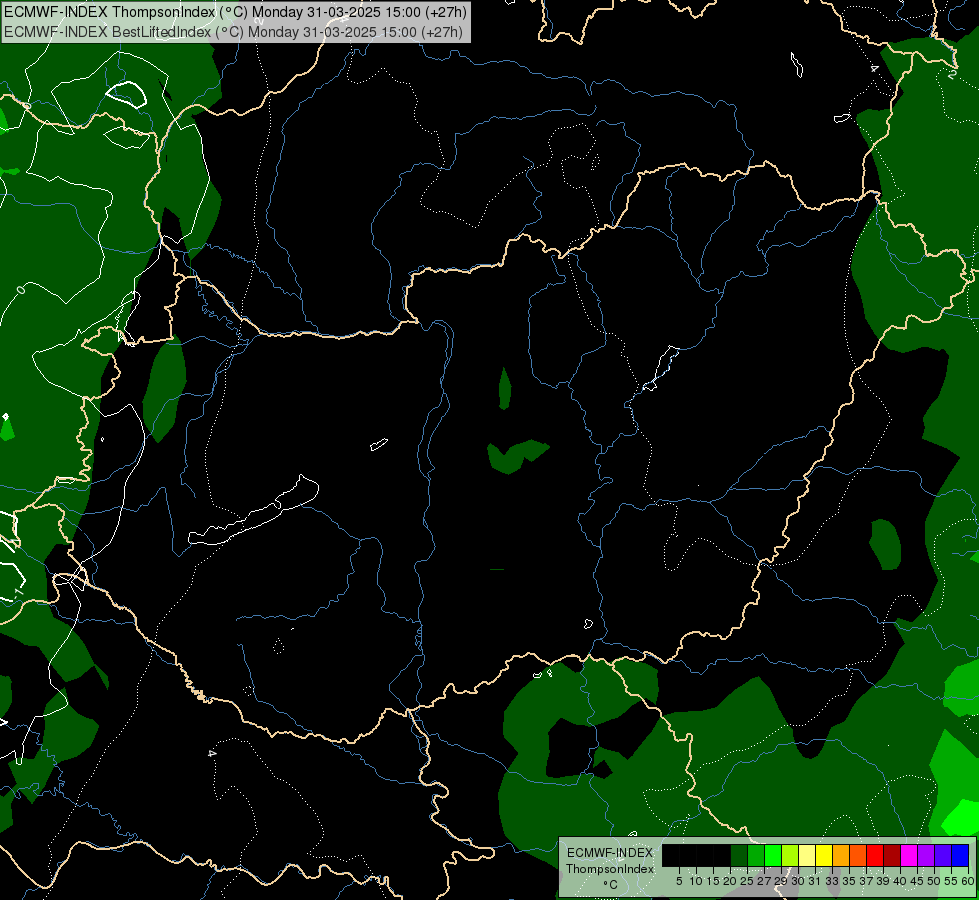Click the legend's ECMWF-INDEX label
979x900 pixels.
(x=609, y=853)
